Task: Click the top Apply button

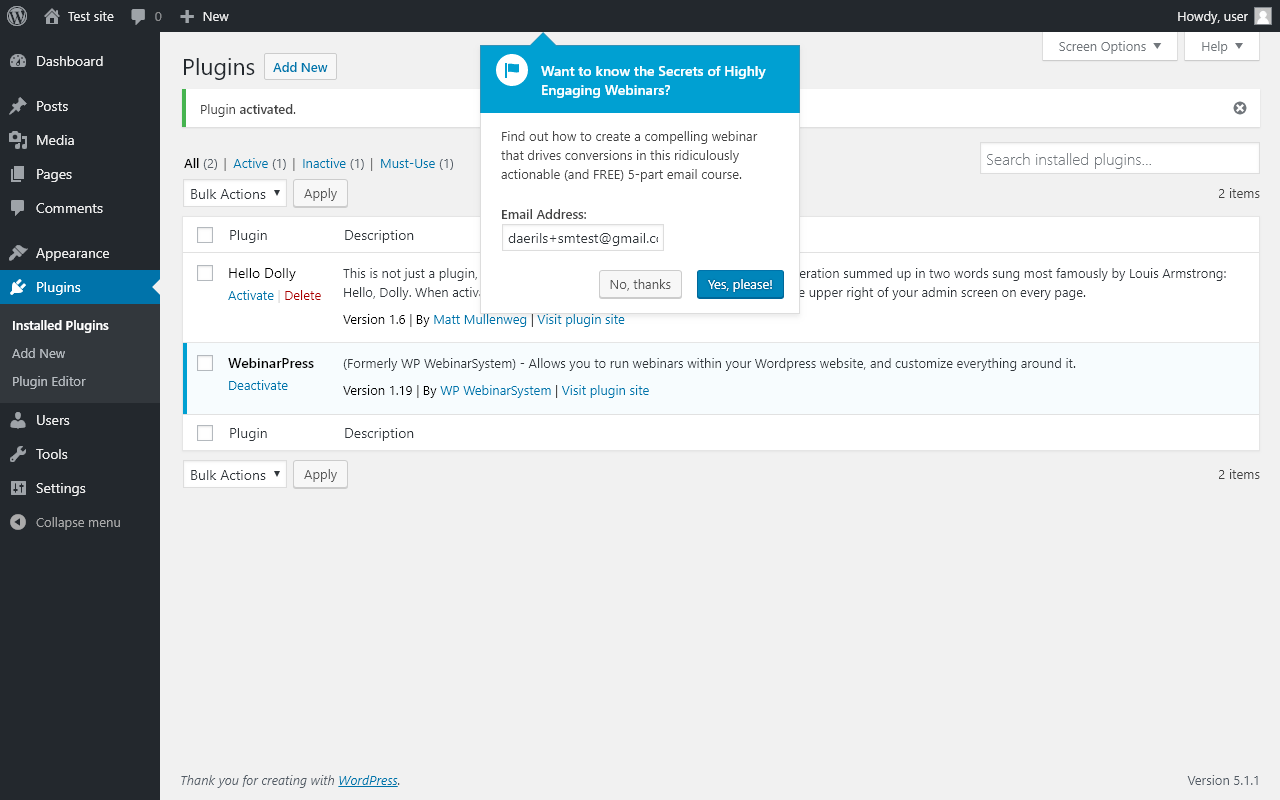Action: (x=320, y=194)
